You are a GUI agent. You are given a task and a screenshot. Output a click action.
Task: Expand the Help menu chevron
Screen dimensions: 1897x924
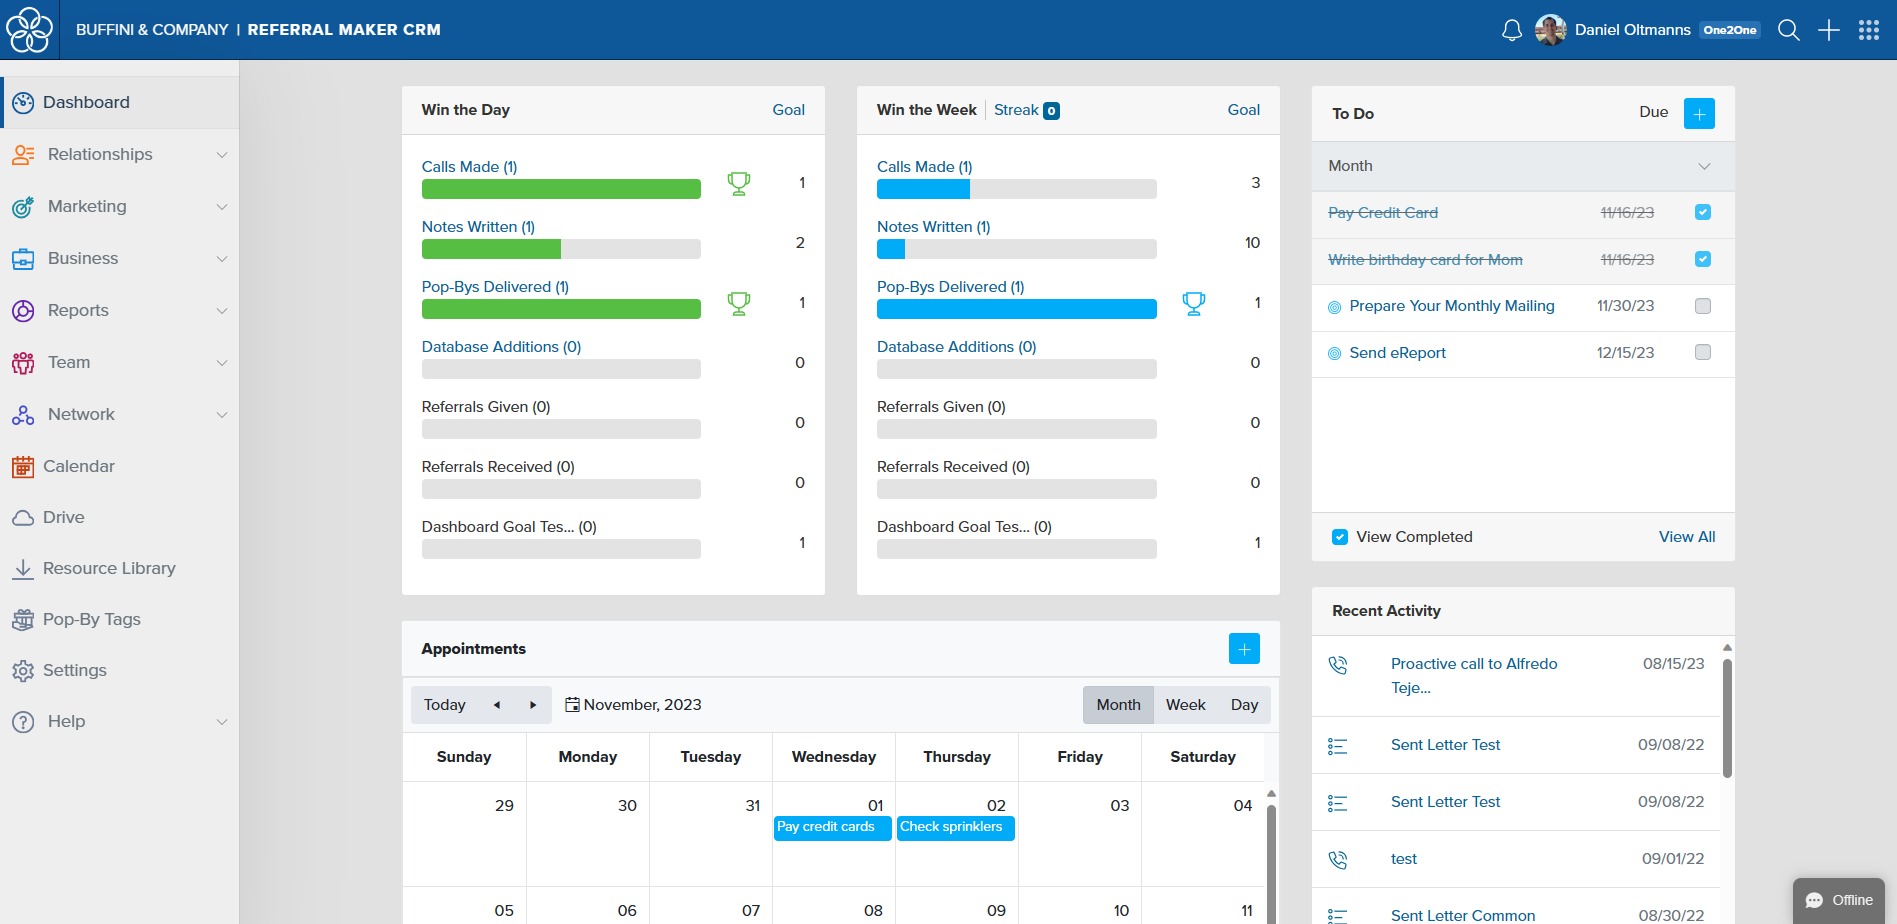click(222, 722)
